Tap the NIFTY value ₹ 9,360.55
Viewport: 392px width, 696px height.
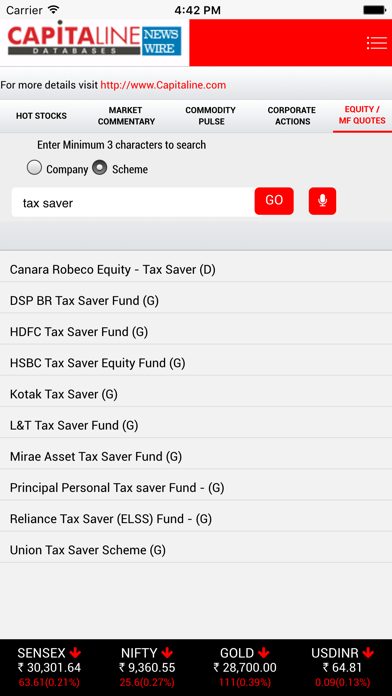pyautogui.click(x=147, y=668)
